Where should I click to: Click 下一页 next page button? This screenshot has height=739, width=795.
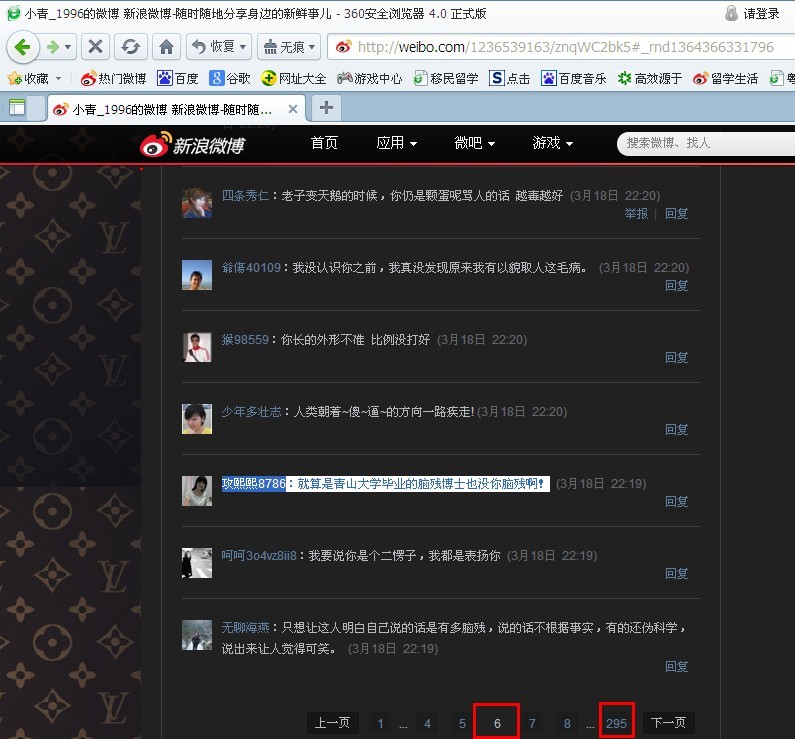pos(668,723)
